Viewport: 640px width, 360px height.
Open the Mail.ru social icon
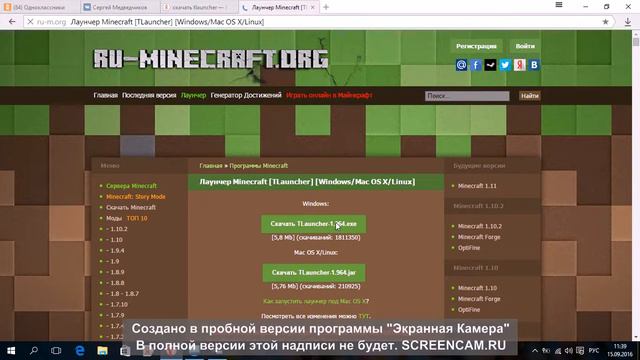pos(461,65)
